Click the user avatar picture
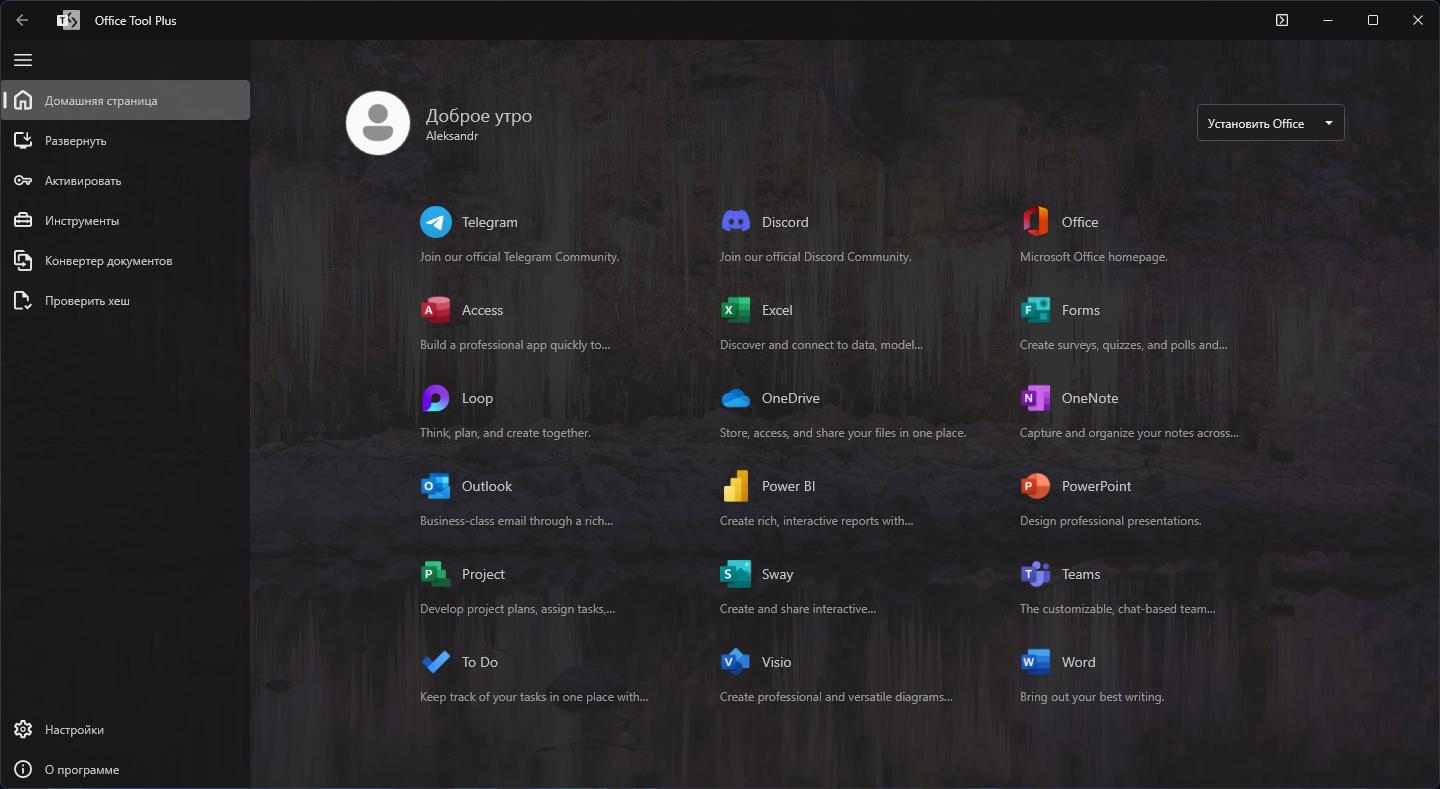This screenshot has width=1440, height=789. (378, 123)
